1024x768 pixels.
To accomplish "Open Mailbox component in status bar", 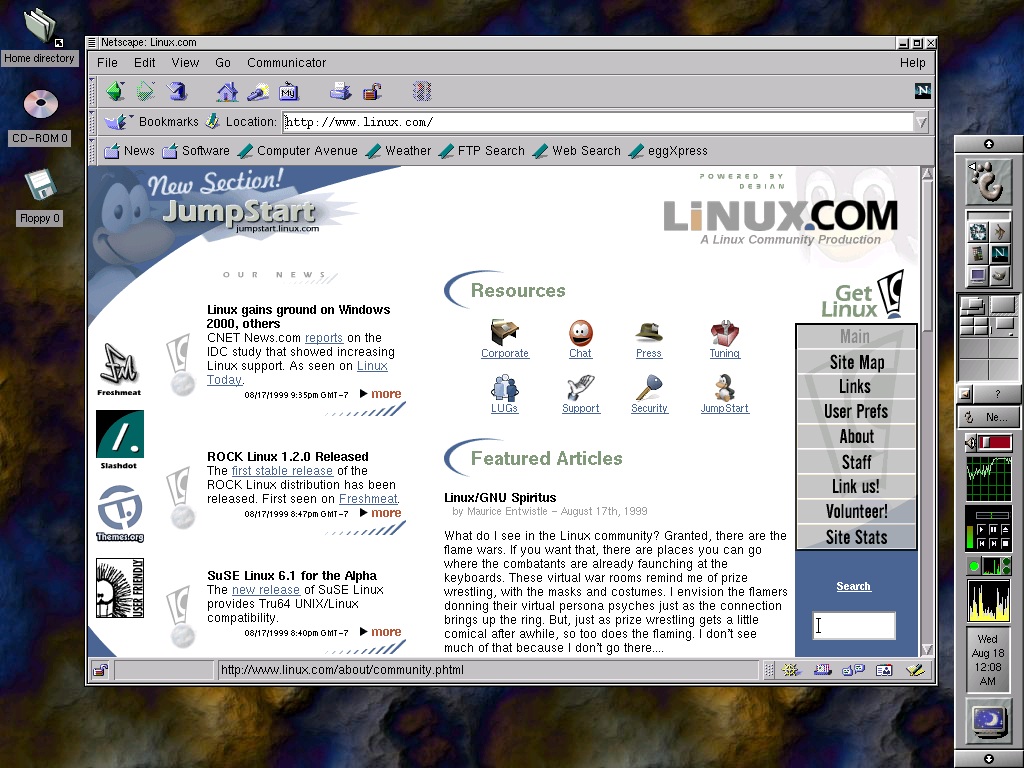I will click(x=822, y=670).
